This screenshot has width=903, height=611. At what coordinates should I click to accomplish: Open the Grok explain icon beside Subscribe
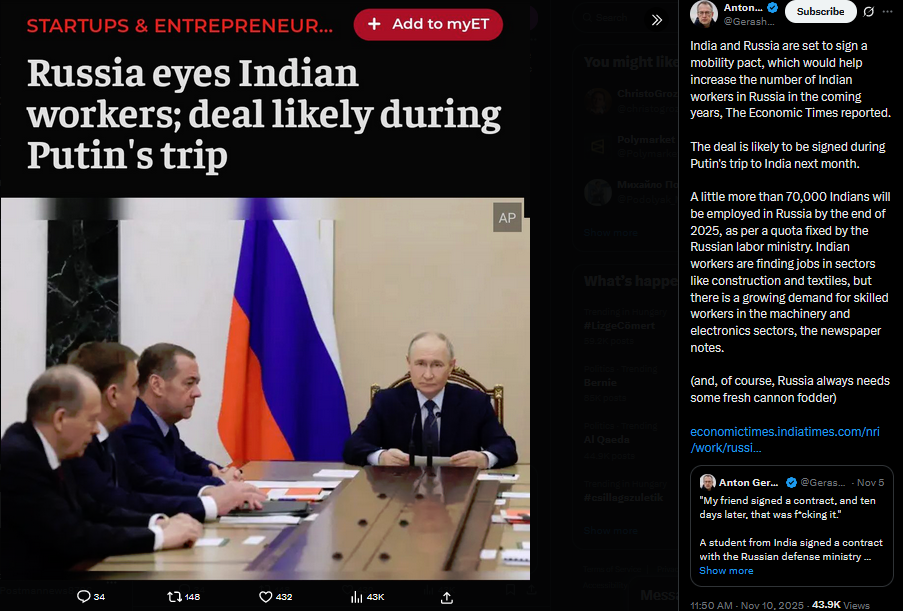coord(868,12)
